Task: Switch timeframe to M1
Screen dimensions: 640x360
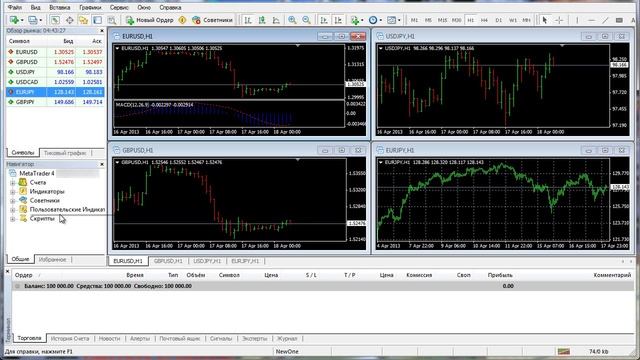Action: pos(414,20)
